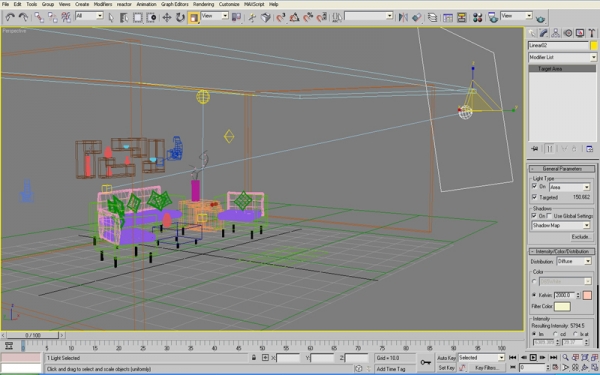
Task: Open the Named Selection Sets dropdown
Action: [x=368, y=16]
